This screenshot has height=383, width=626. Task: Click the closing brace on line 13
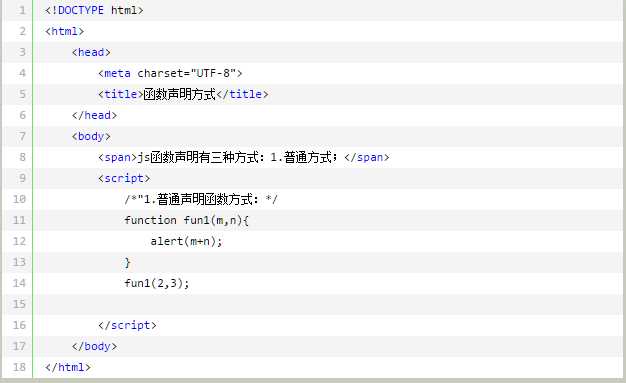tap(127, 262)
